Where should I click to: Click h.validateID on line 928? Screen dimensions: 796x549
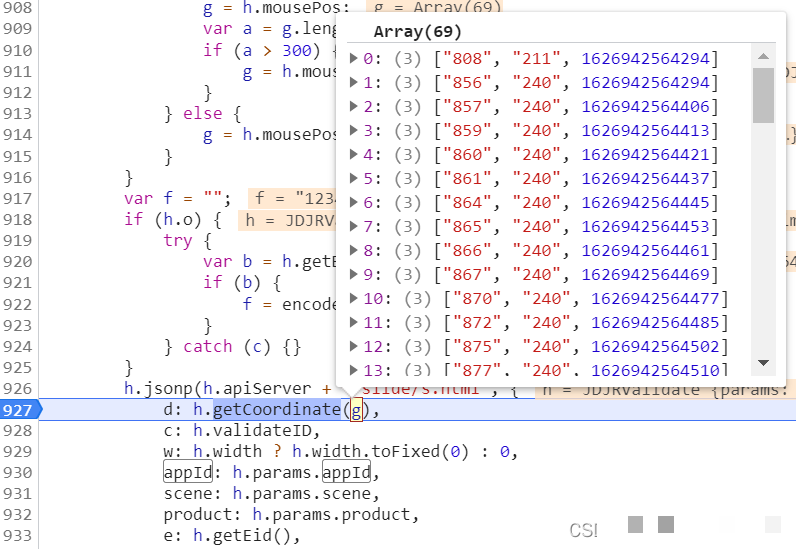(255, 430)
